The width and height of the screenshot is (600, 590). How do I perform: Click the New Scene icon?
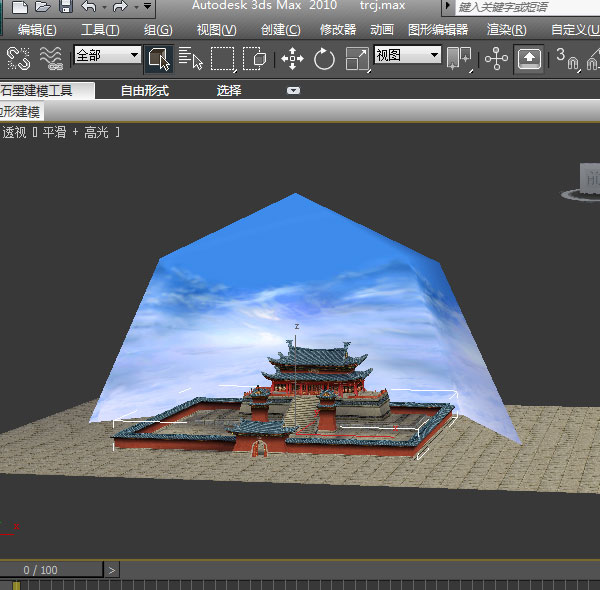(20, 7)
